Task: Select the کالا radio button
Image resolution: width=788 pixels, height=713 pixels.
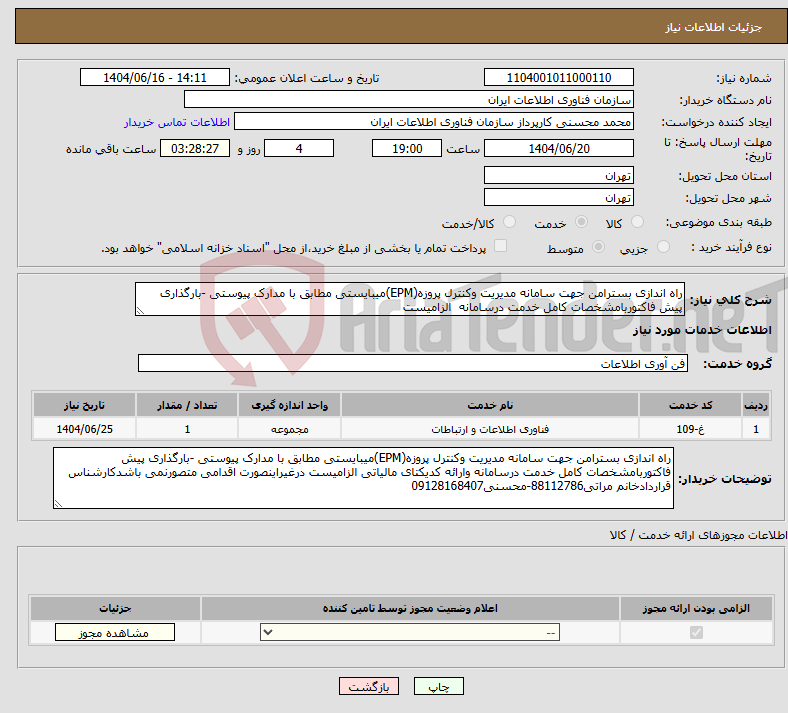Action: (x=637, y=222)
